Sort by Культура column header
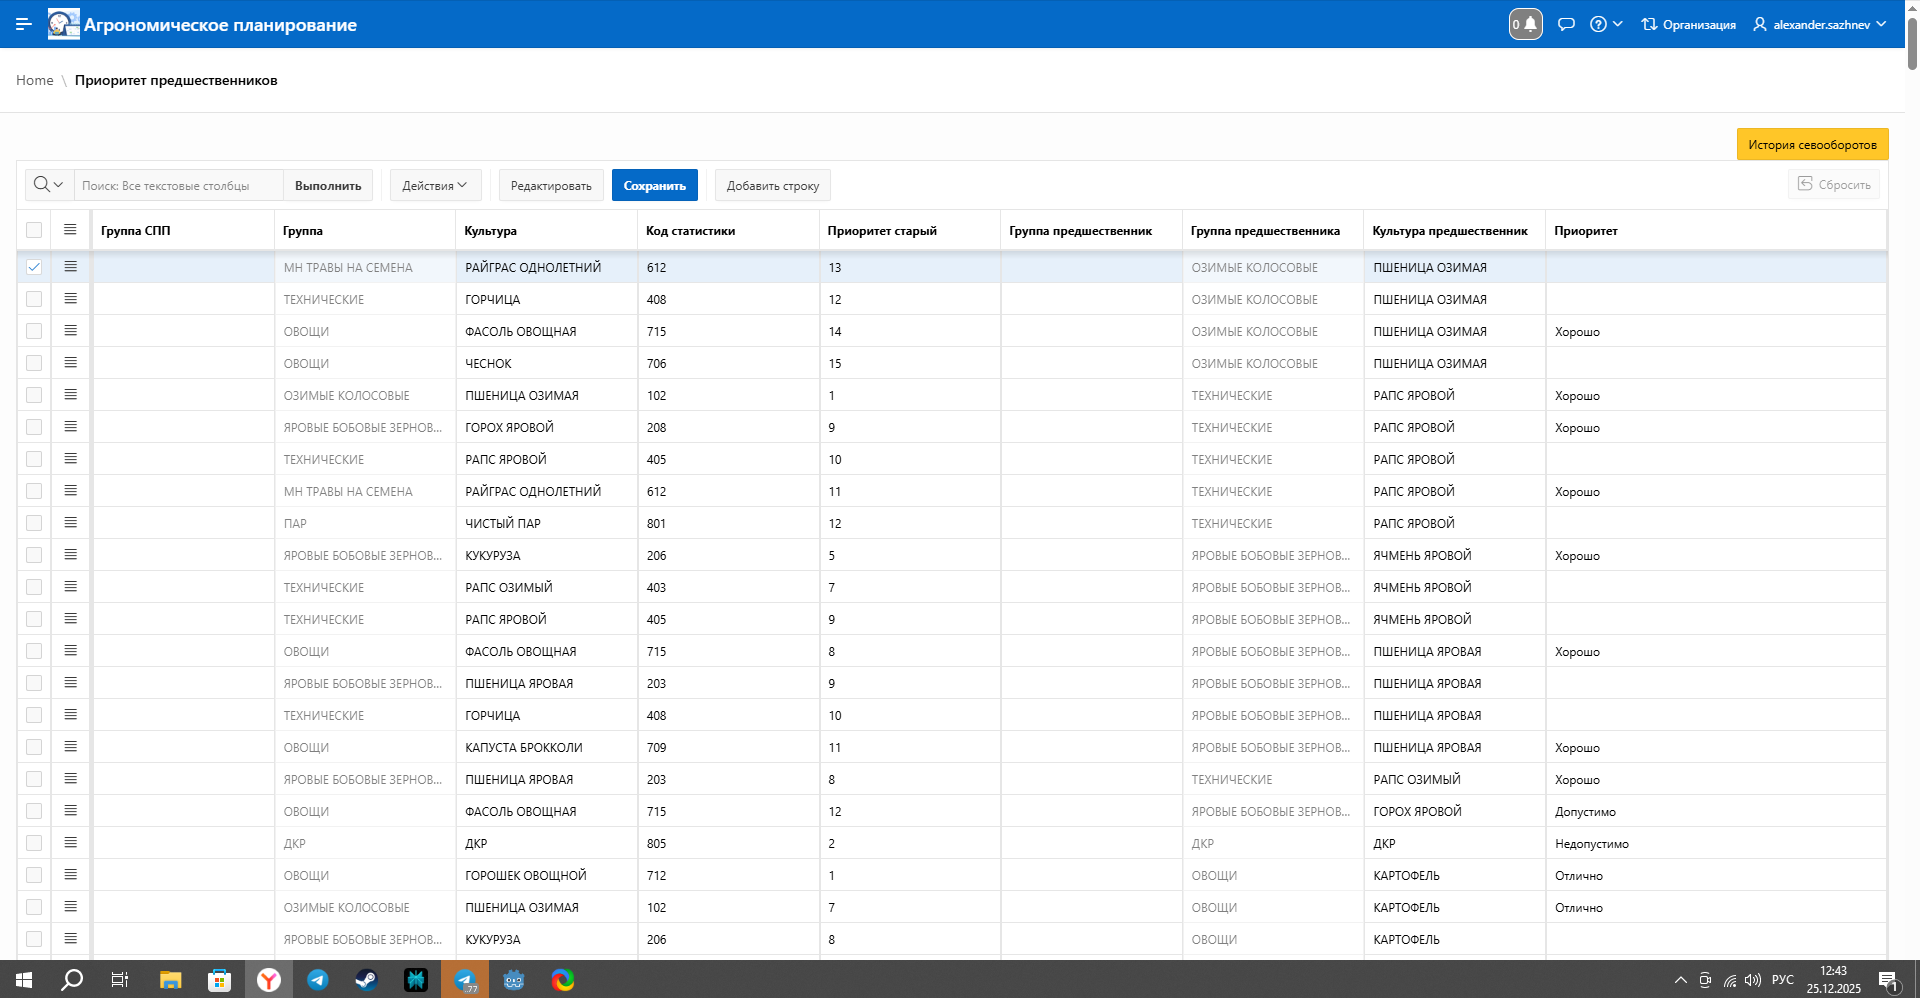The image size is (1920, 998). [x=490, y=231]
